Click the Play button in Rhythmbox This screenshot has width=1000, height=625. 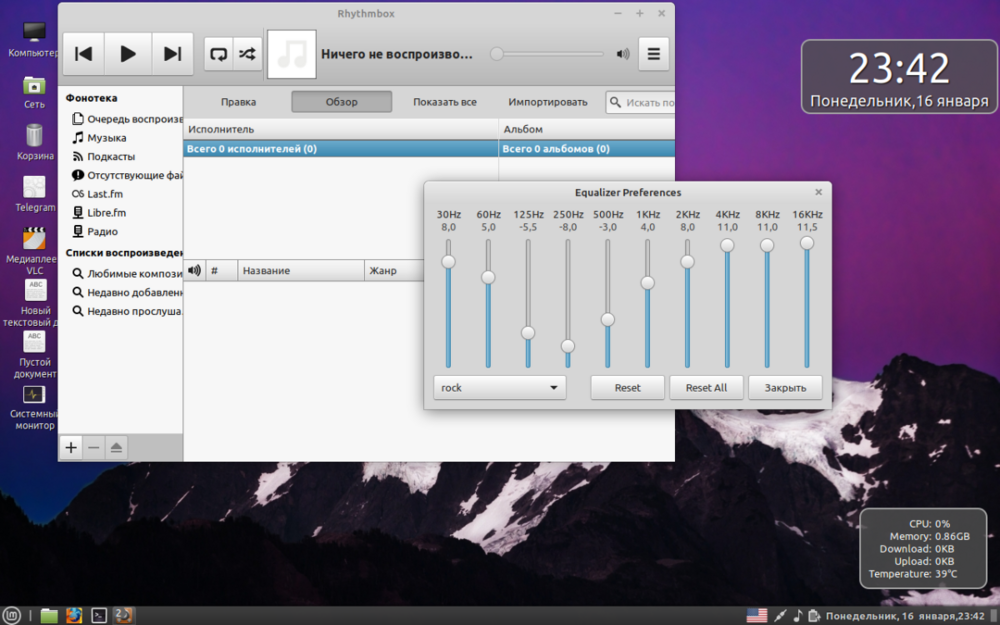tap(128, 54)
